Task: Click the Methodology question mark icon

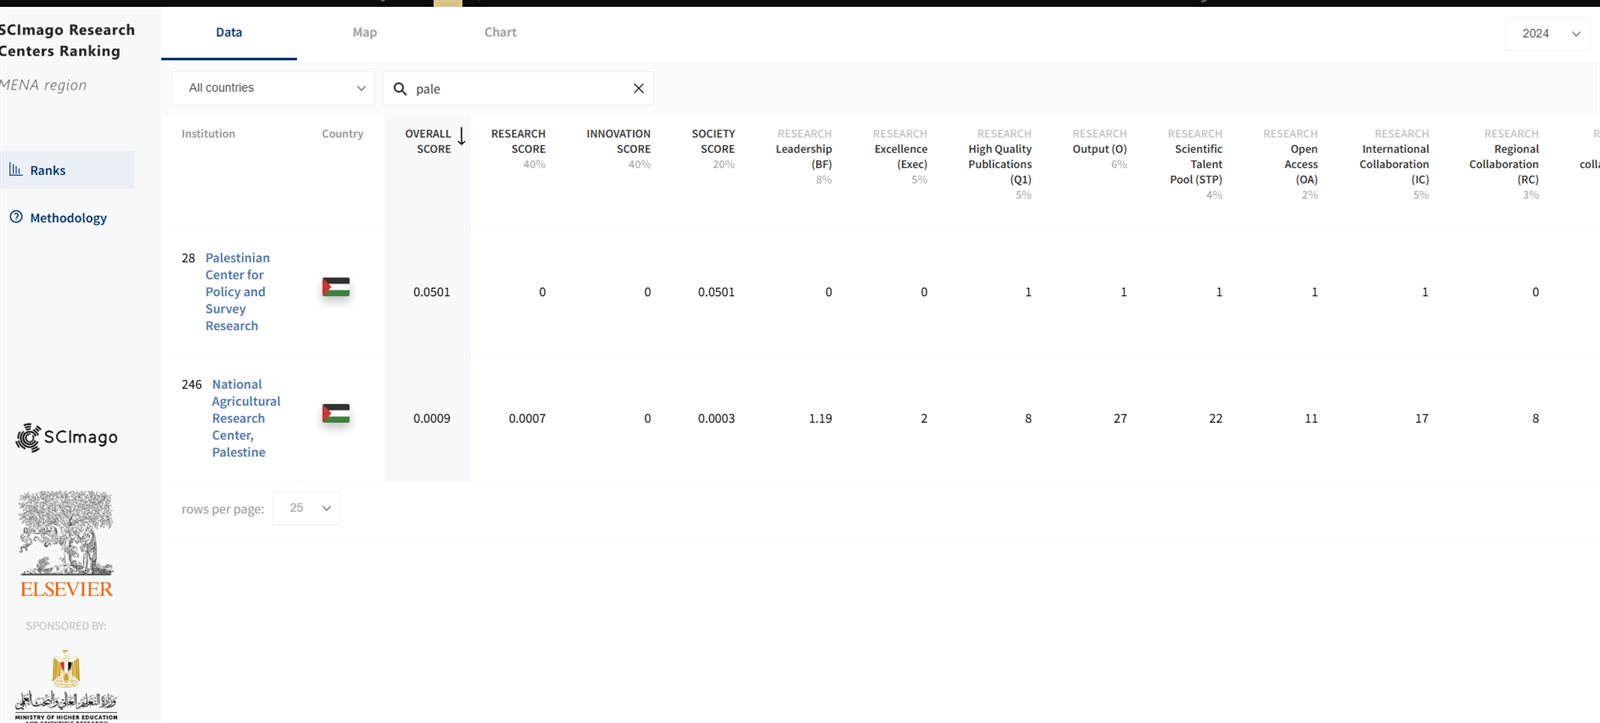Action: point(16,217)
